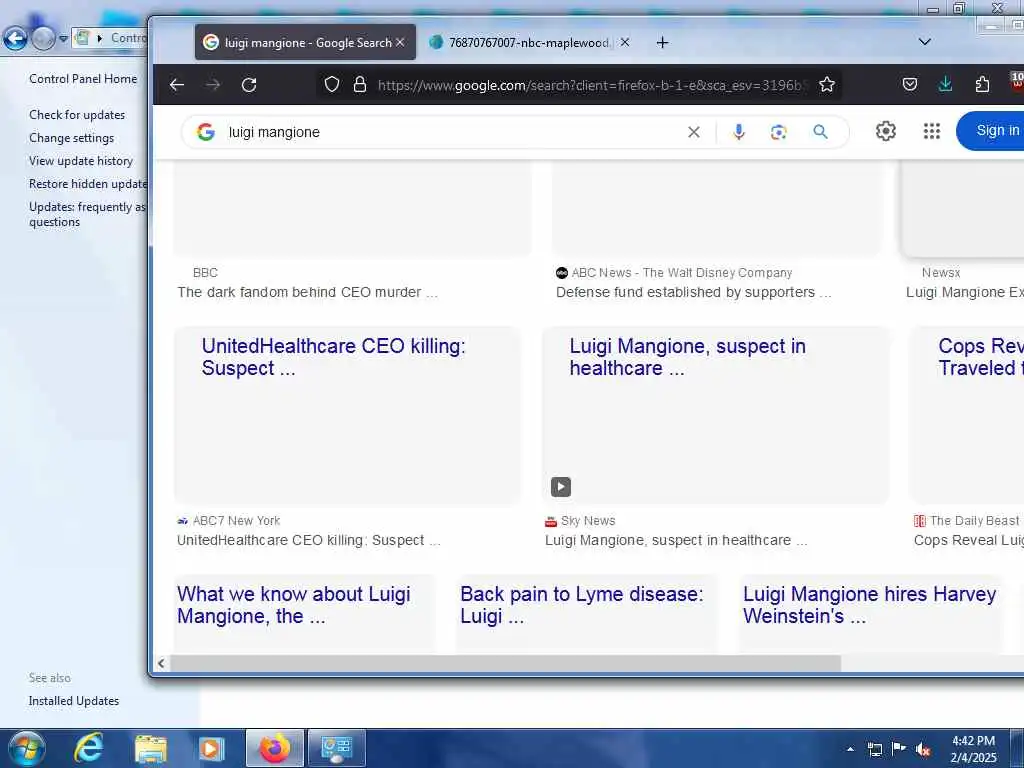Image resolution: width=1024 pixels, height=768 pixels.
Task: Save page to Pocket
Action: (x=910, y=84)
